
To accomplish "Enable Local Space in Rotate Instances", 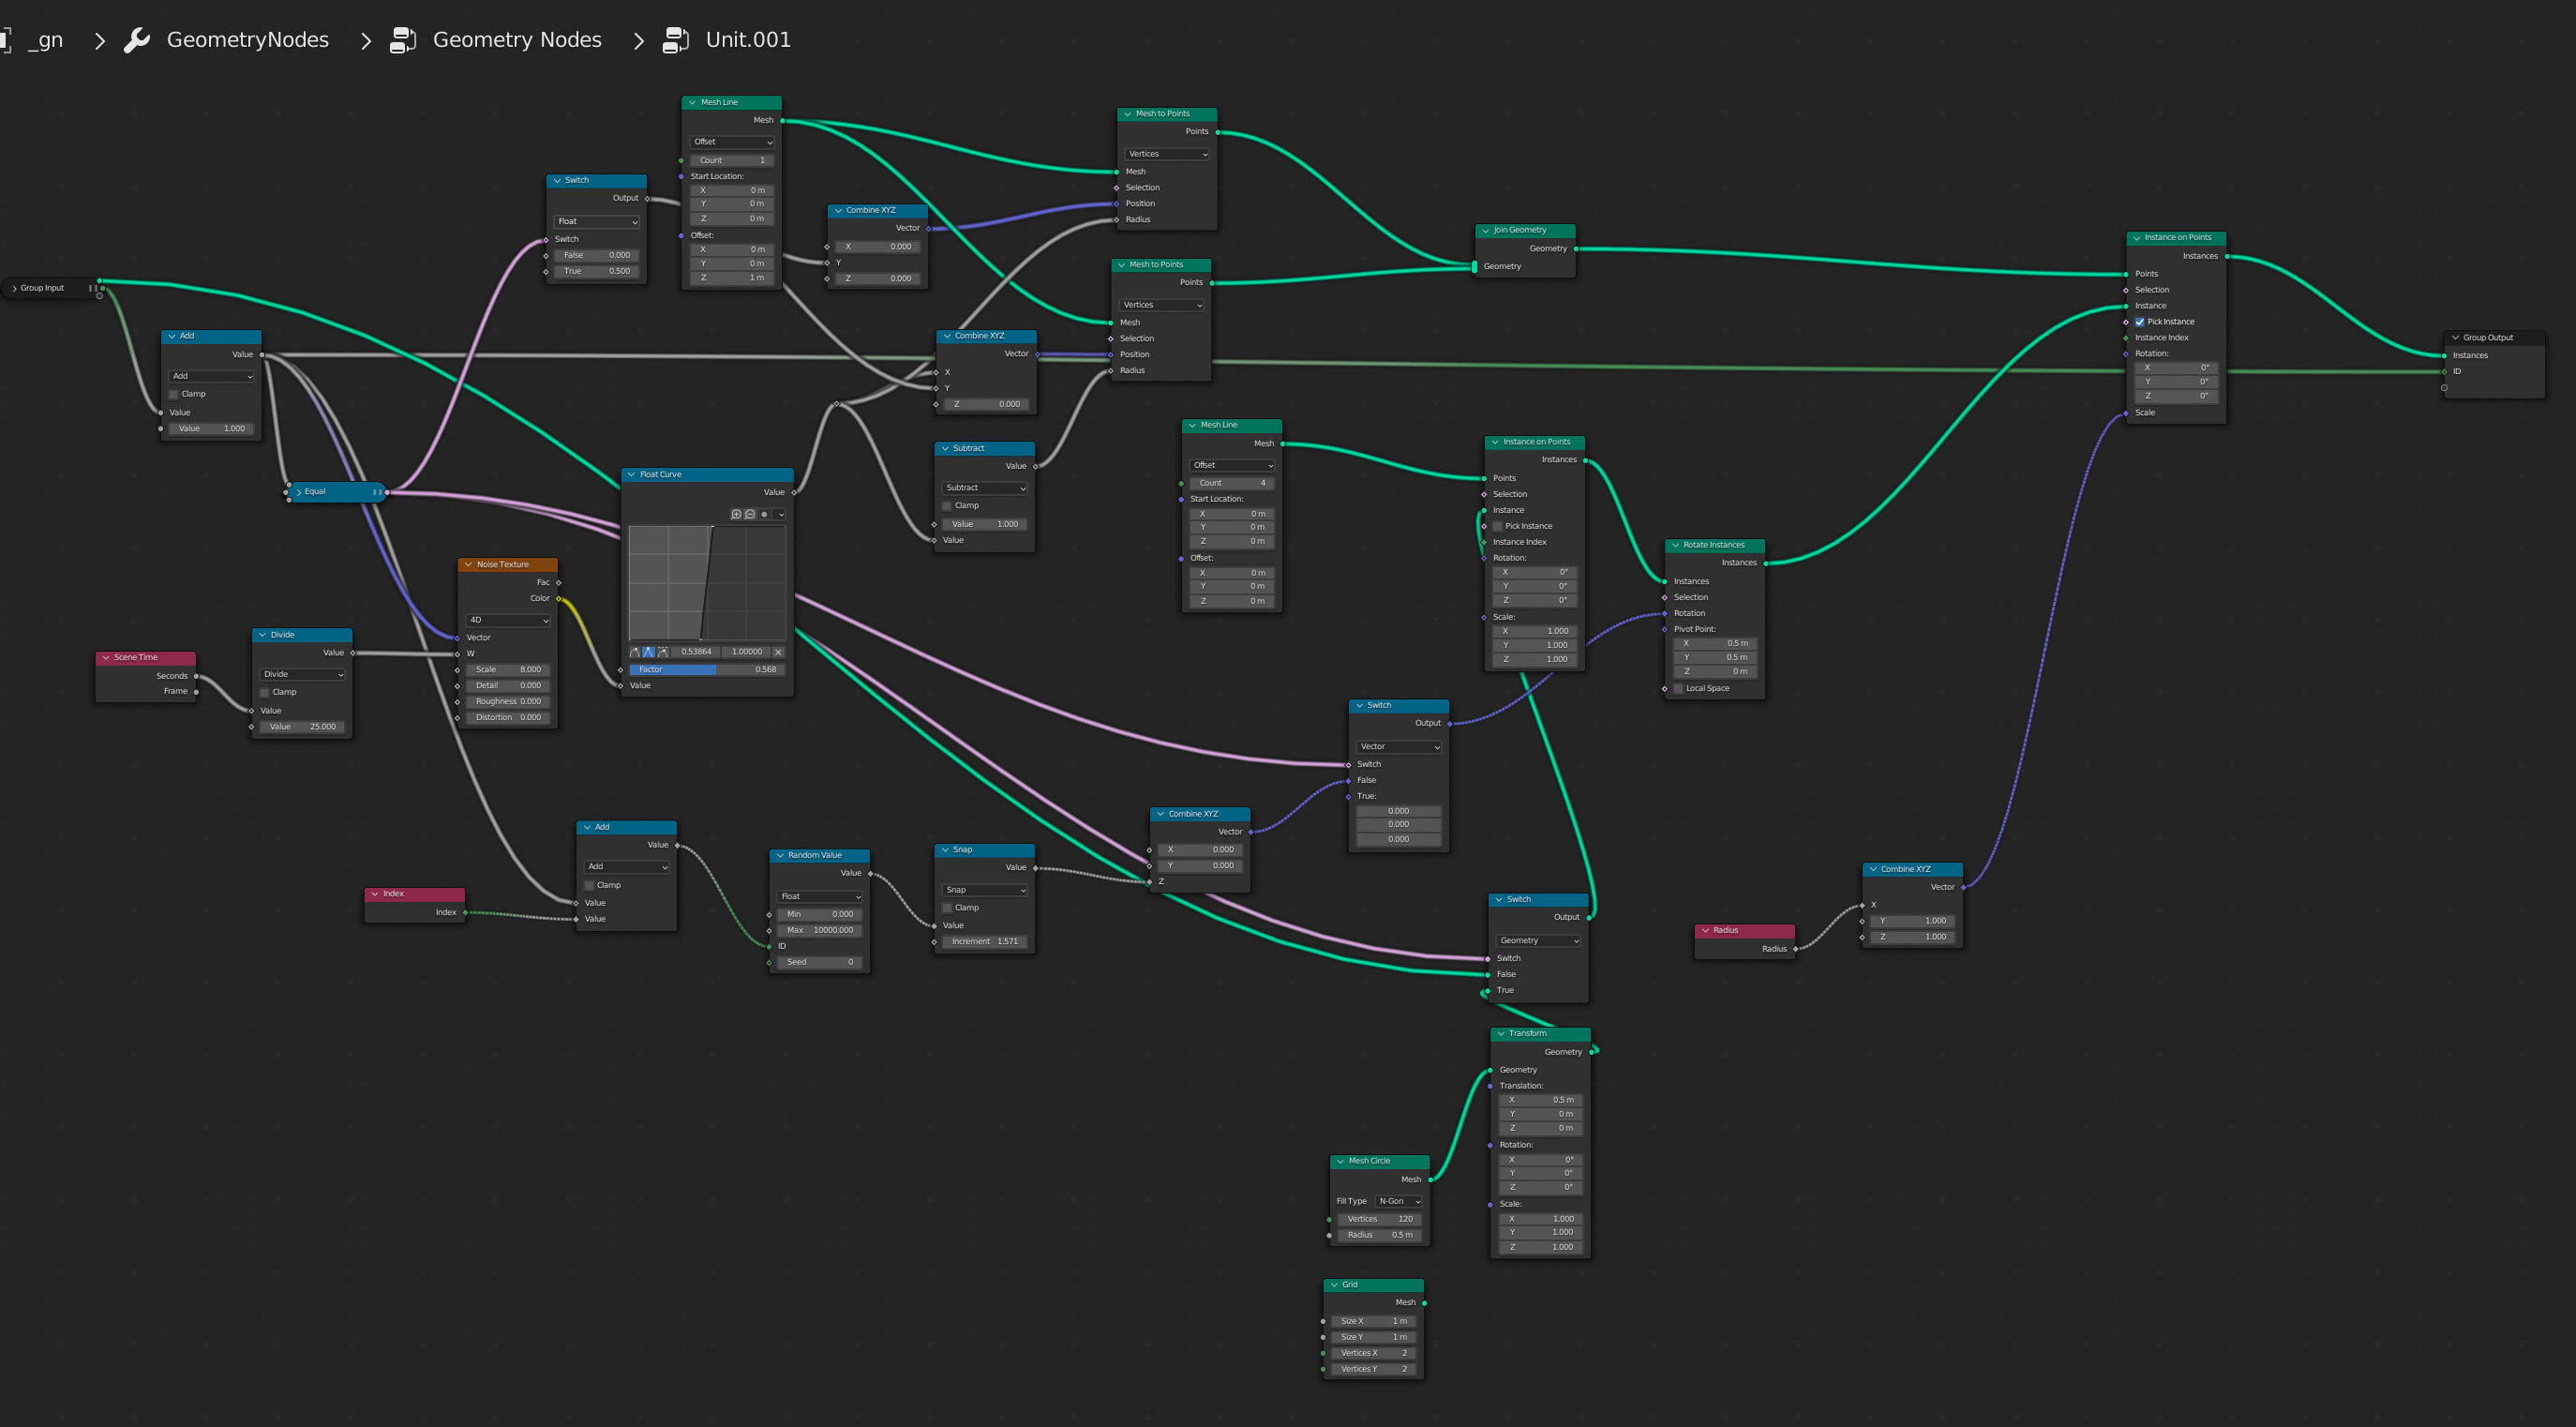I will coord(1679,688).
